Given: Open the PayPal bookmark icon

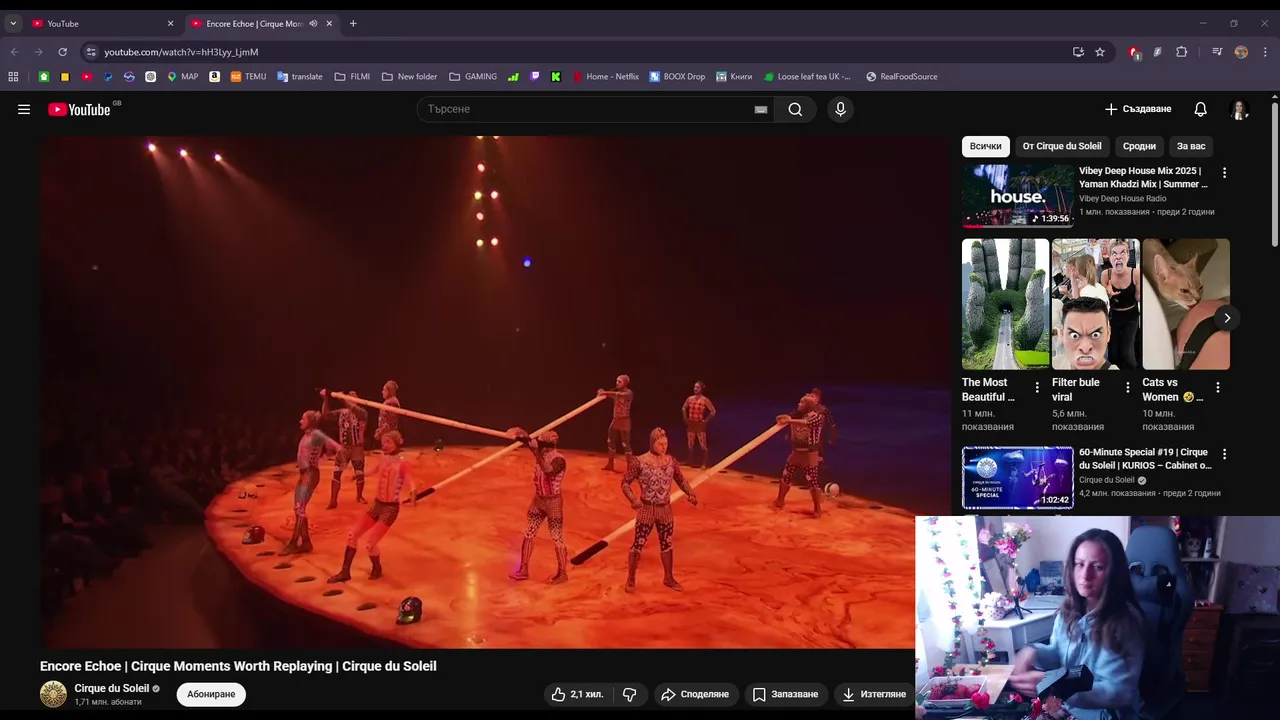Looking at the screenshot, I should click(x=108, y=76).
